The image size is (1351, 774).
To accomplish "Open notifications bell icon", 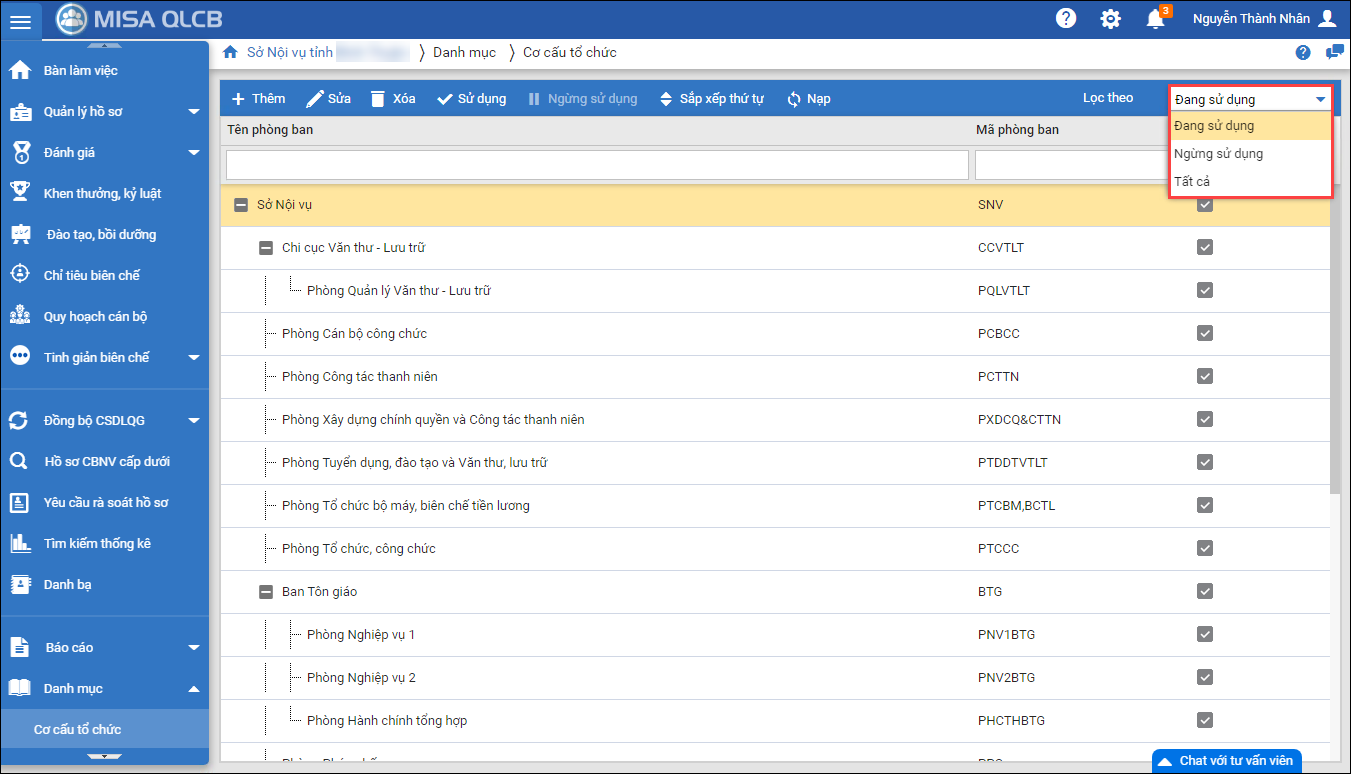I will (1155, 18).
